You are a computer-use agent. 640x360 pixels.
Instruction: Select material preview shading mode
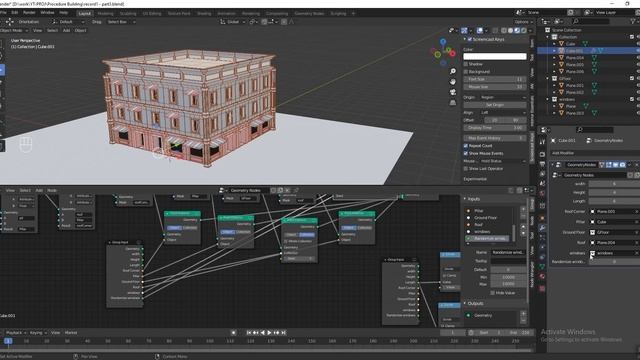point(517,31)
